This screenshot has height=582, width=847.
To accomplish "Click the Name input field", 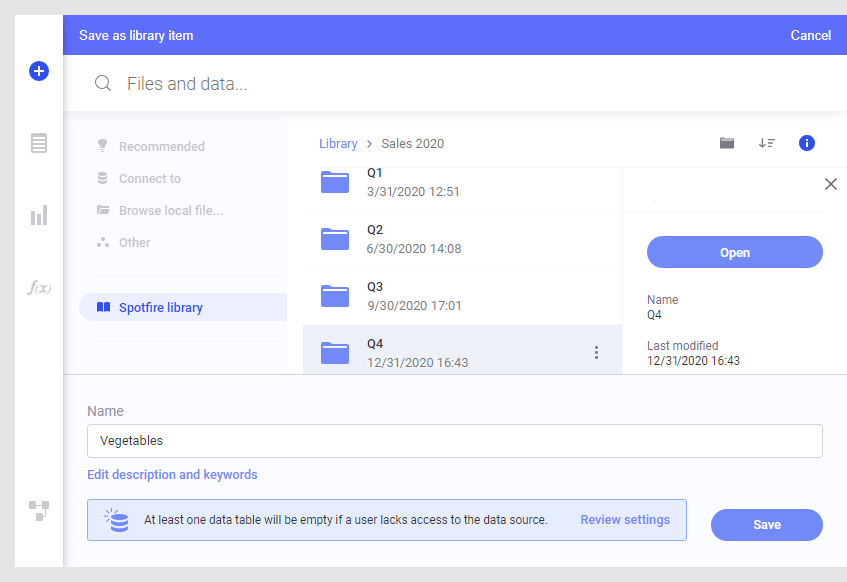I will 455,441.
